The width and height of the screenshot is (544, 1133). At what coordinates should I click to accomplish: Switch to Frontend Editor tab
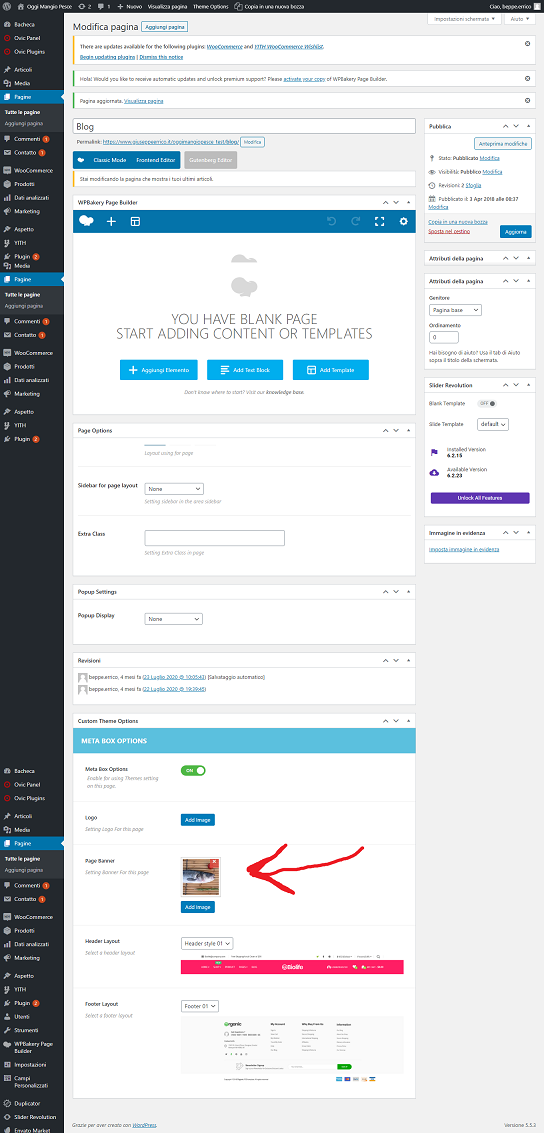tap(157, 159)
